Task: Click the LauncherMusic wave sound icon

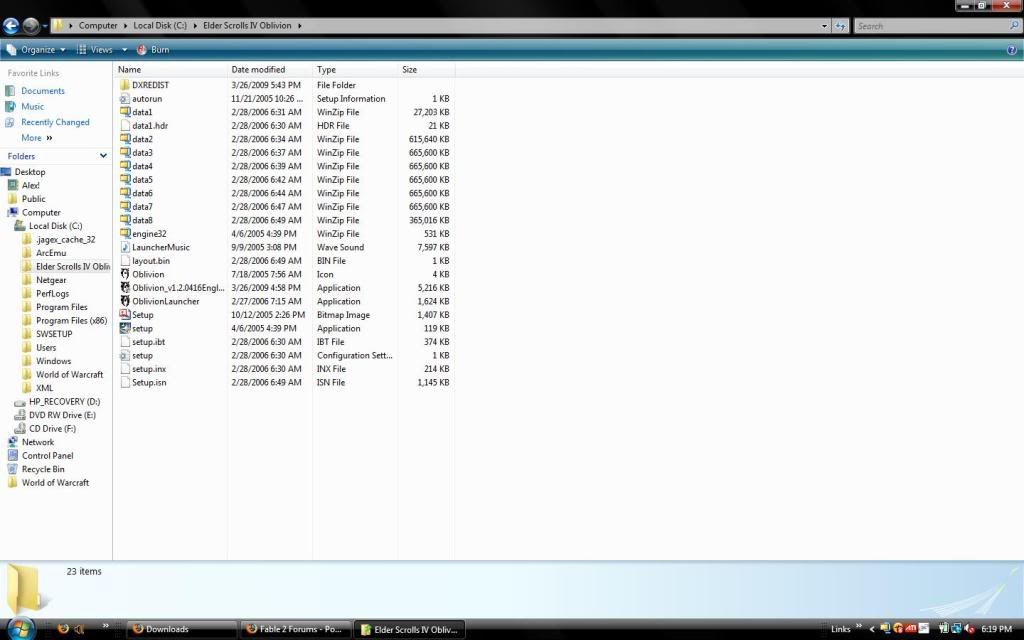Action: point(125,248)
